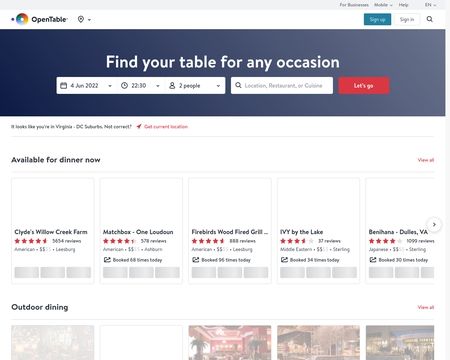
Task: Open the time dropdown showing 22:30
Action: (x=141, y=86)
